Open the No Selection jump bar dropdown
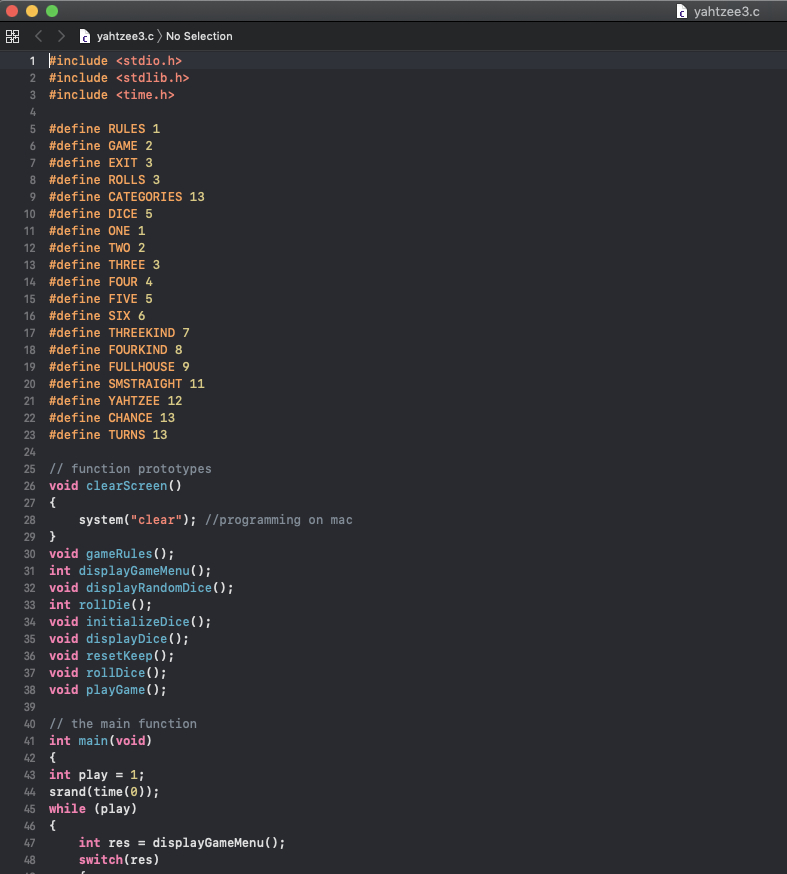This screenshot has width=787, height=874. click(x=199, y=36)
